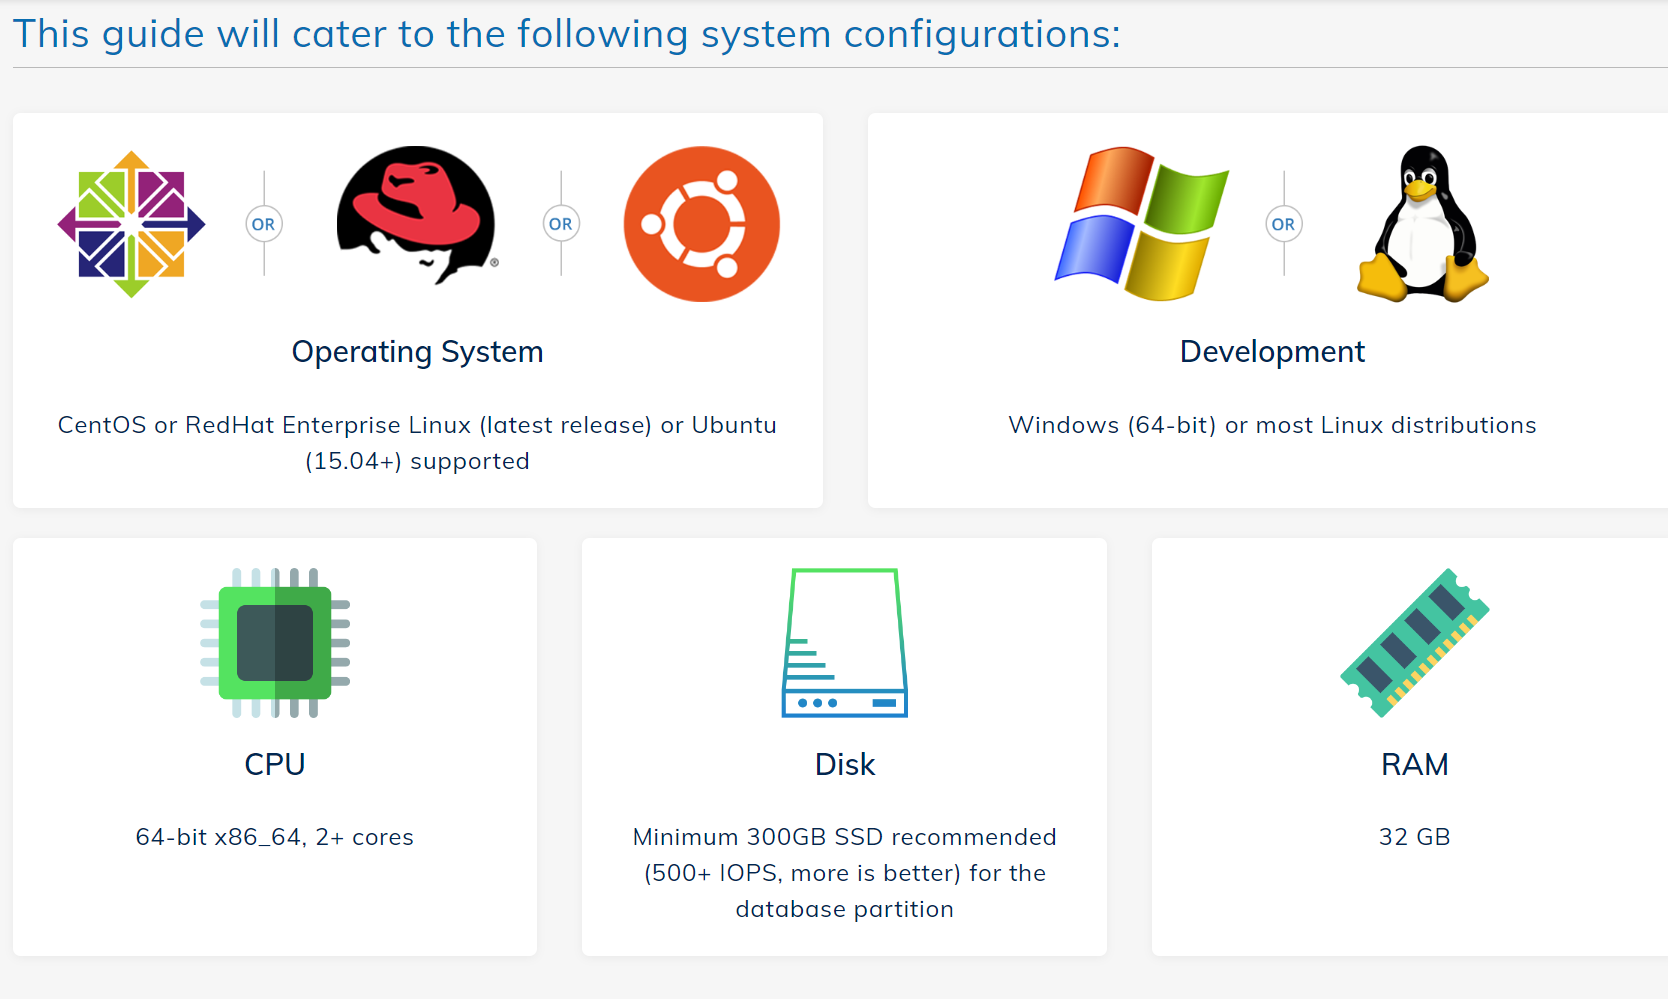Image resolution: width=1668 pixels, height=999 pixels.
Task: Click the CentOS logo icon
Action: (x=131, y=224)
